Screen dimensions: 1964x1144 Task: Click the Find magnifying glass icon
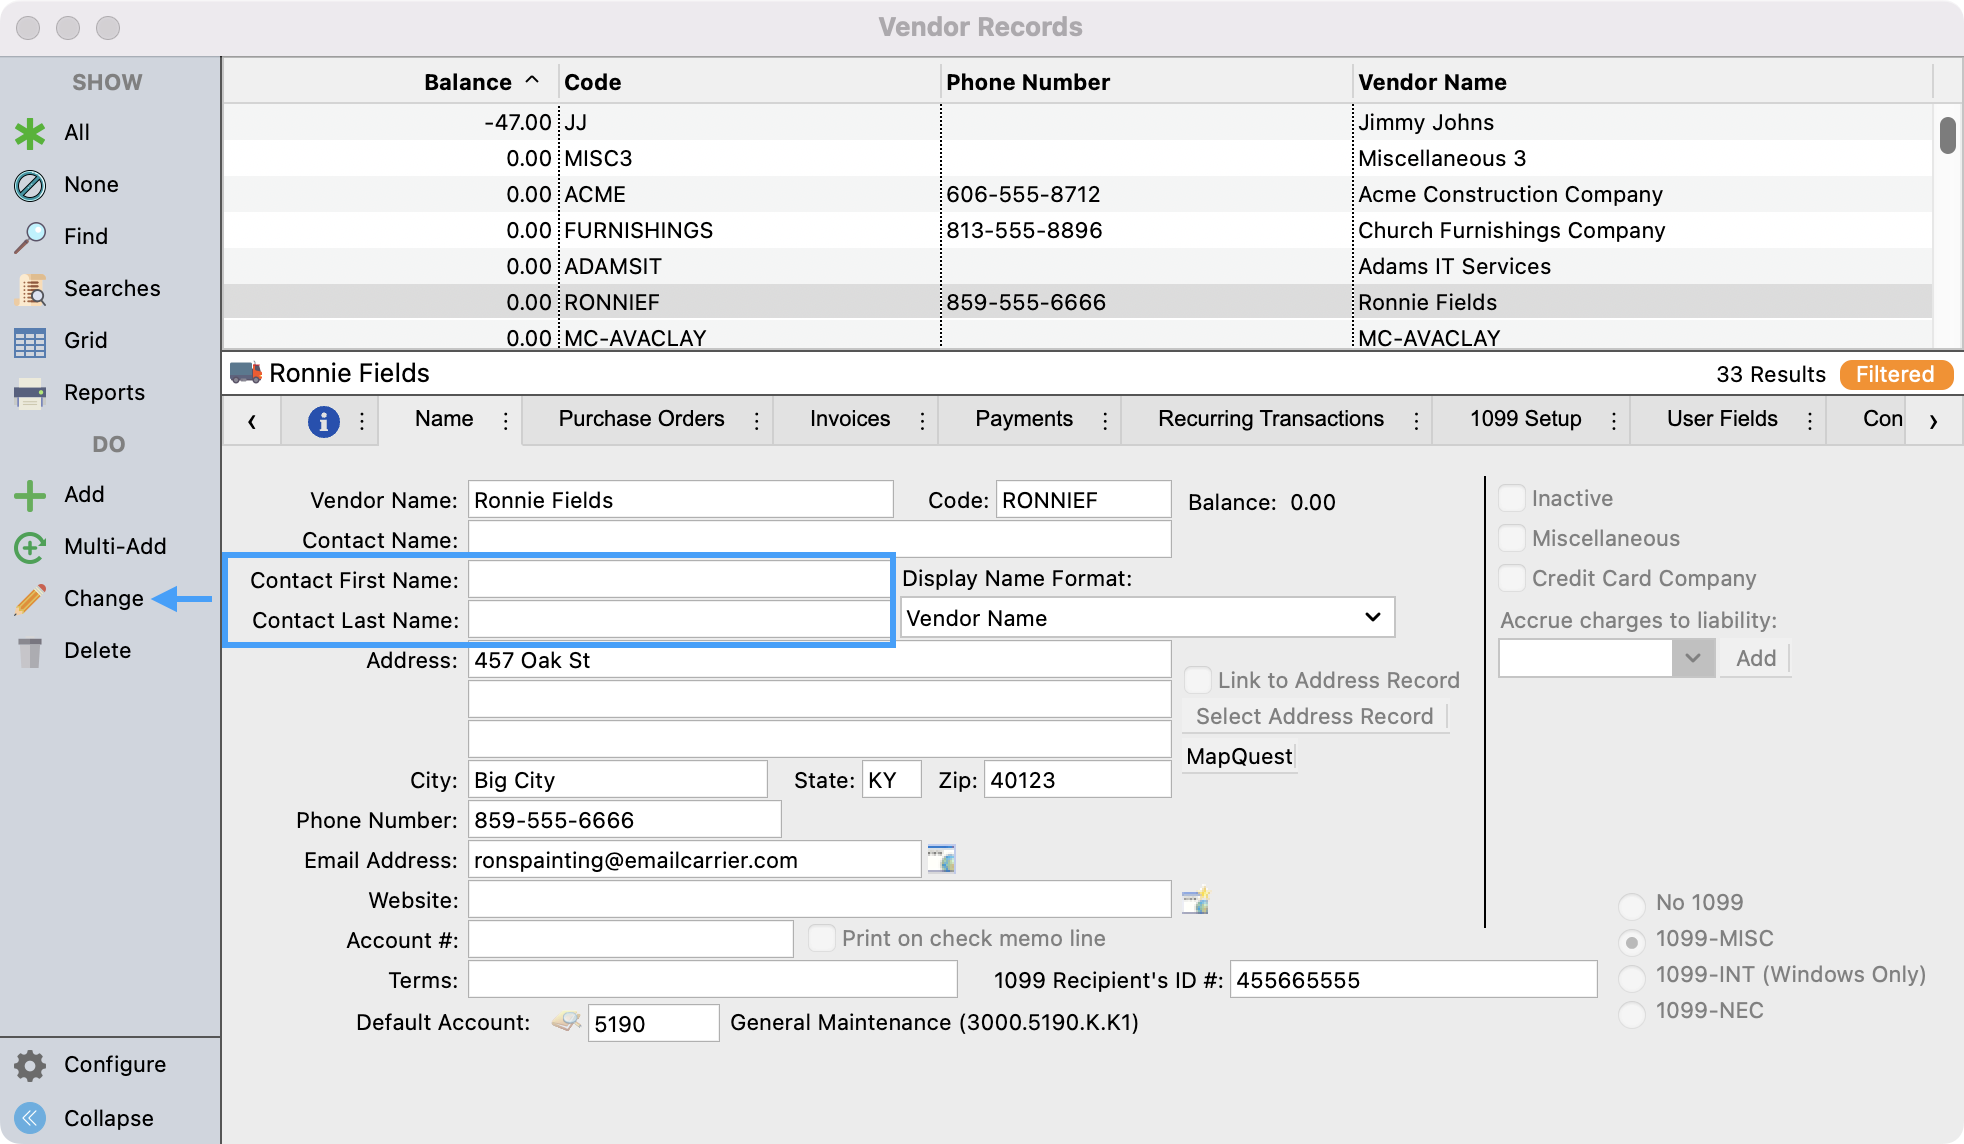30,237
